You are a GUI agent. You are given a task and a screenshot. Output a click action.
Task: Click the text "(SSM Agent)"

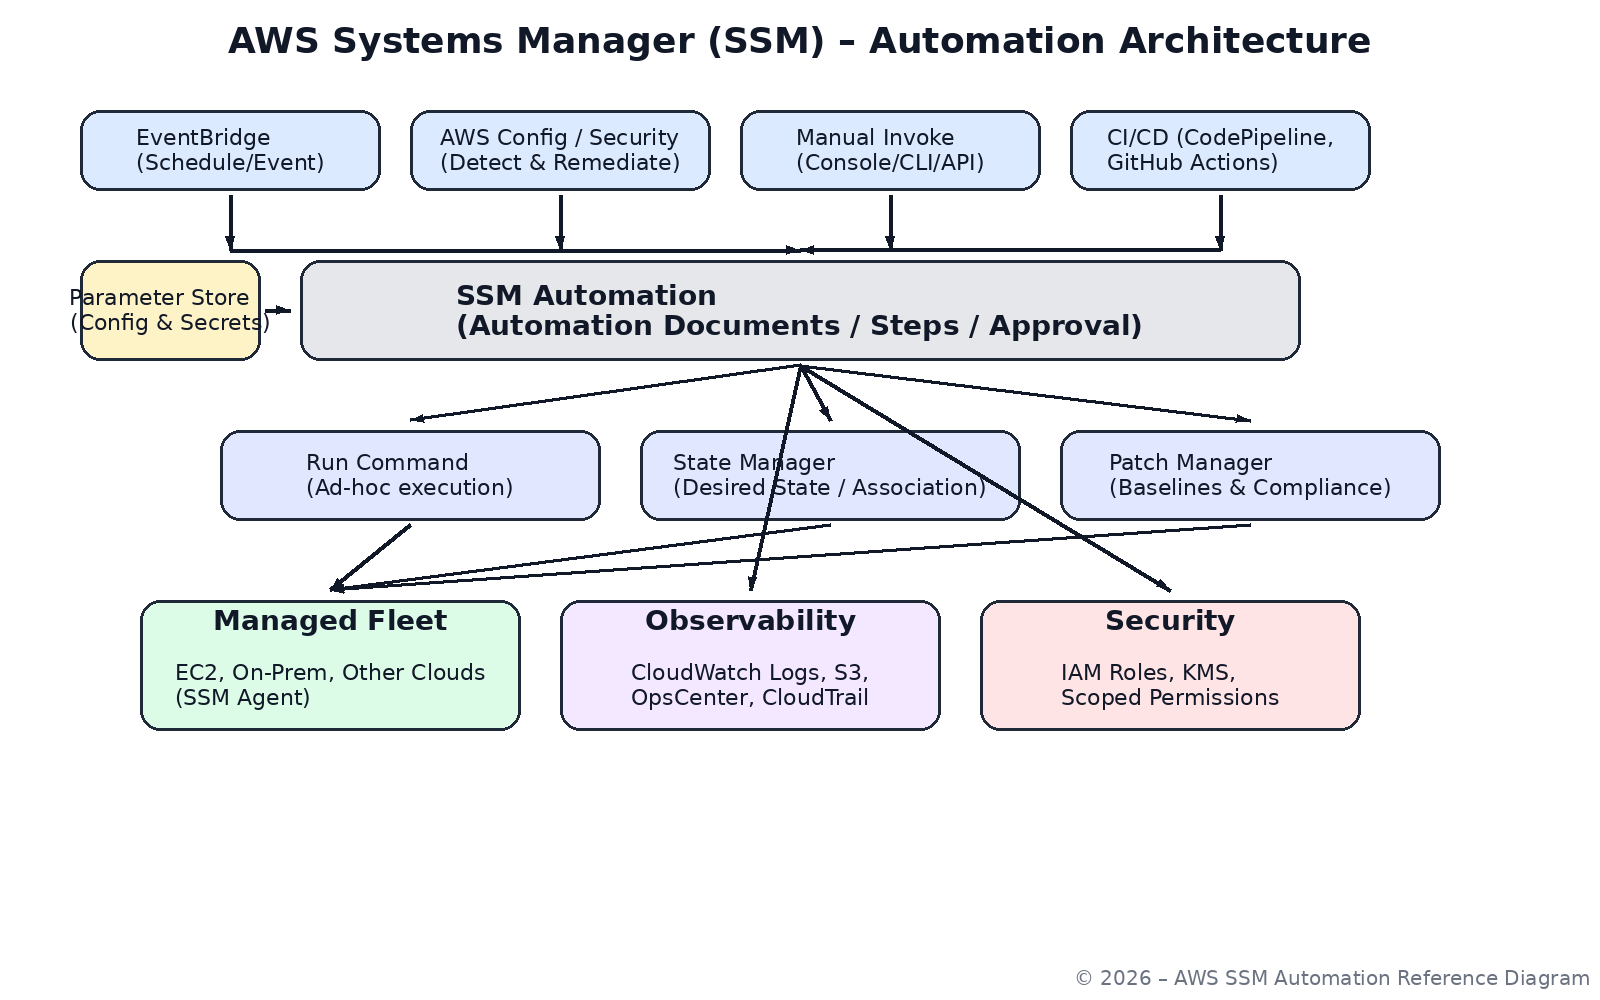tap(243, 697)
